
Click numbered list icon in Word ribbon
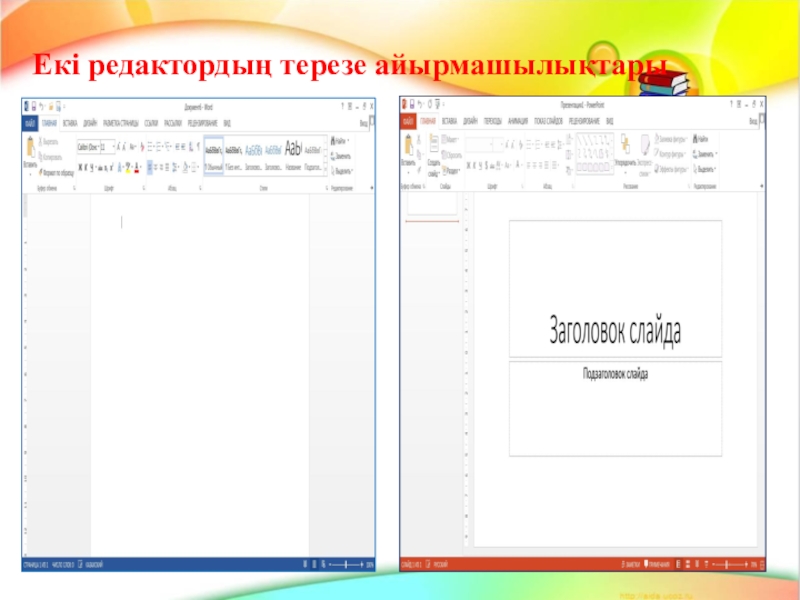[159, 146]
